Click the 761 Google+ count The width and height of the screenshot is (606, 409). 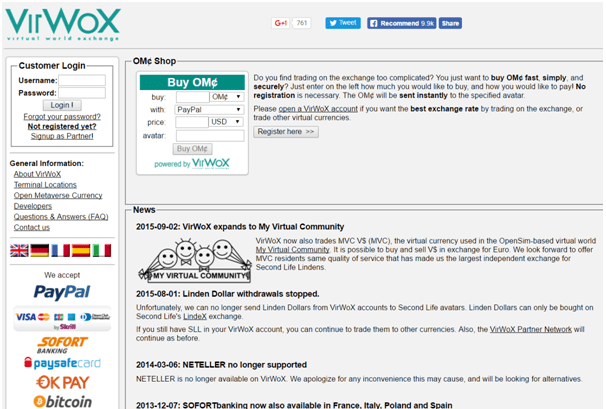(x=302, y=23)
